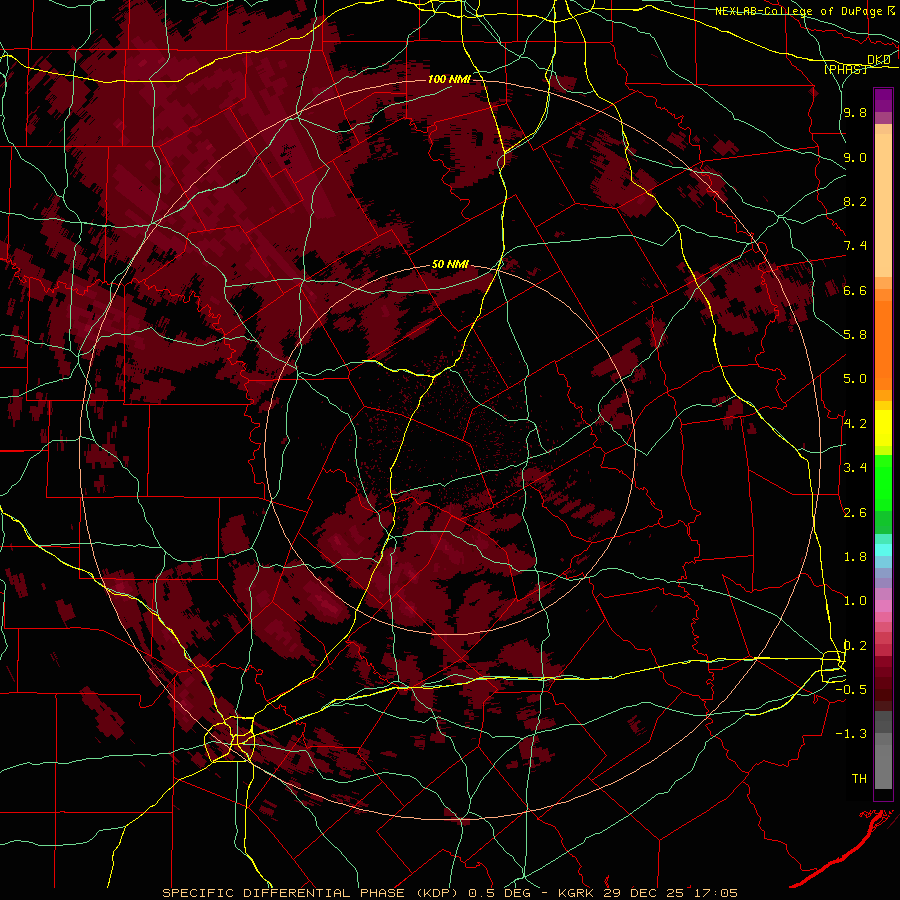Image resolution: width=900 pixels, height=900 pixels.
Task: Click the -1.3 scale value
Action: [x=851, y=734]
